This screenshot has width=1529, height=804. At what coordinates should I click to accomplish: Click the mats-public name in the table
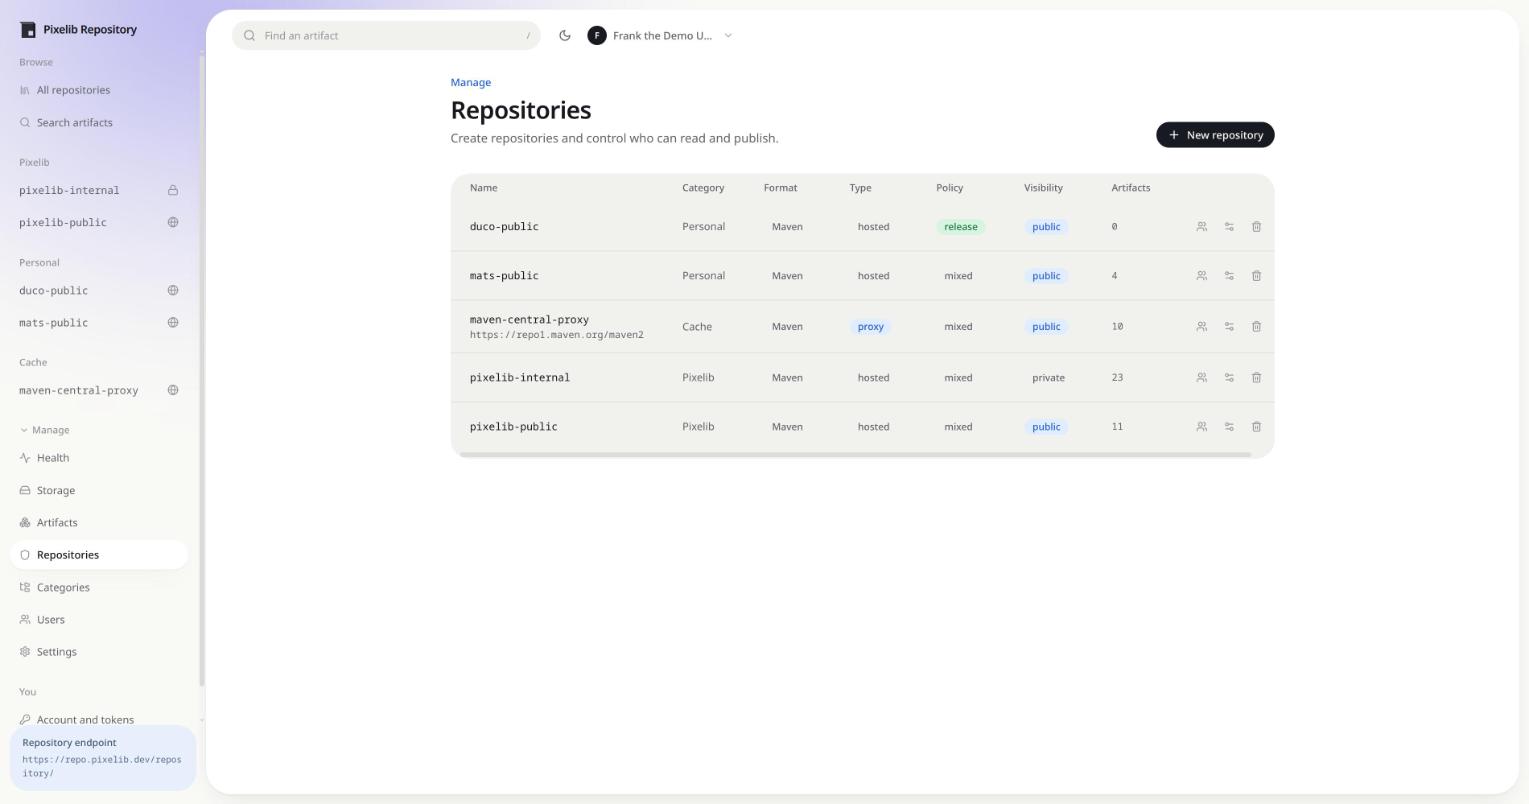click(x=504, y=276)
